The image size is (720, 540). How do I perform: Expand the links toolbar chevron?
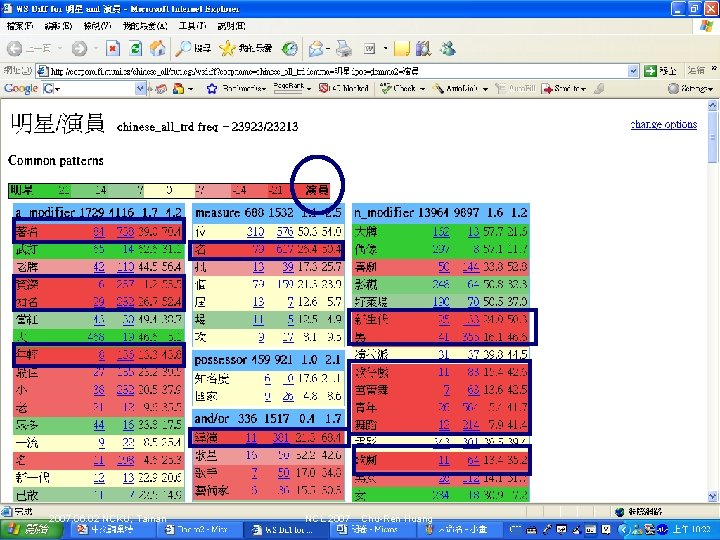[x=714, y=69]
